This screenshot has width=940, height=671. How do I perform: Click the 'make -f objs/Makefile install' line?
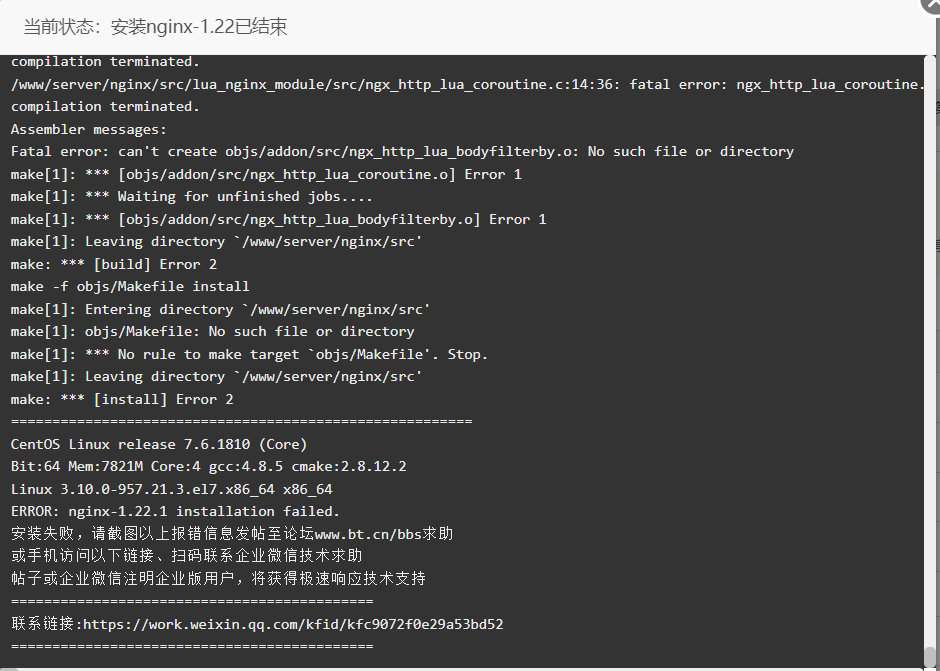coord(130,287)
